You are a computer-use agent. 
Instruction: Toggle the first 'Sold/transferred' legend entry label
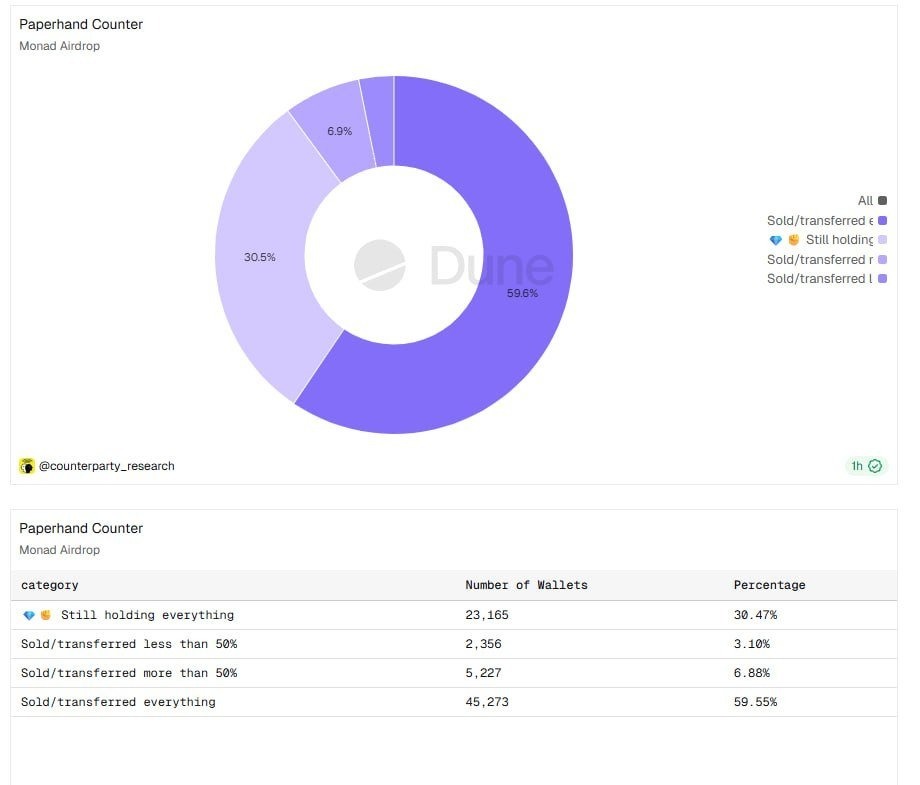pos(819,221)
